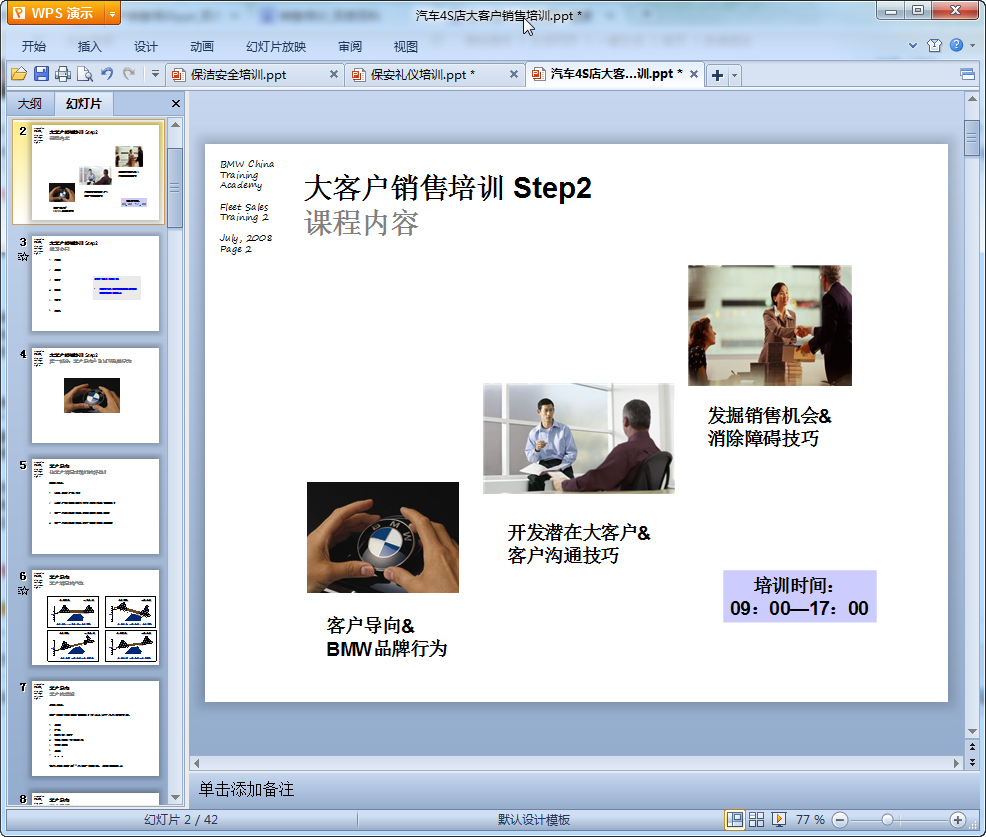Select the slide title 大客户销售培训 Step2
Image resolution: width=986 pixels, height=837 pixels.
[448, 188]
